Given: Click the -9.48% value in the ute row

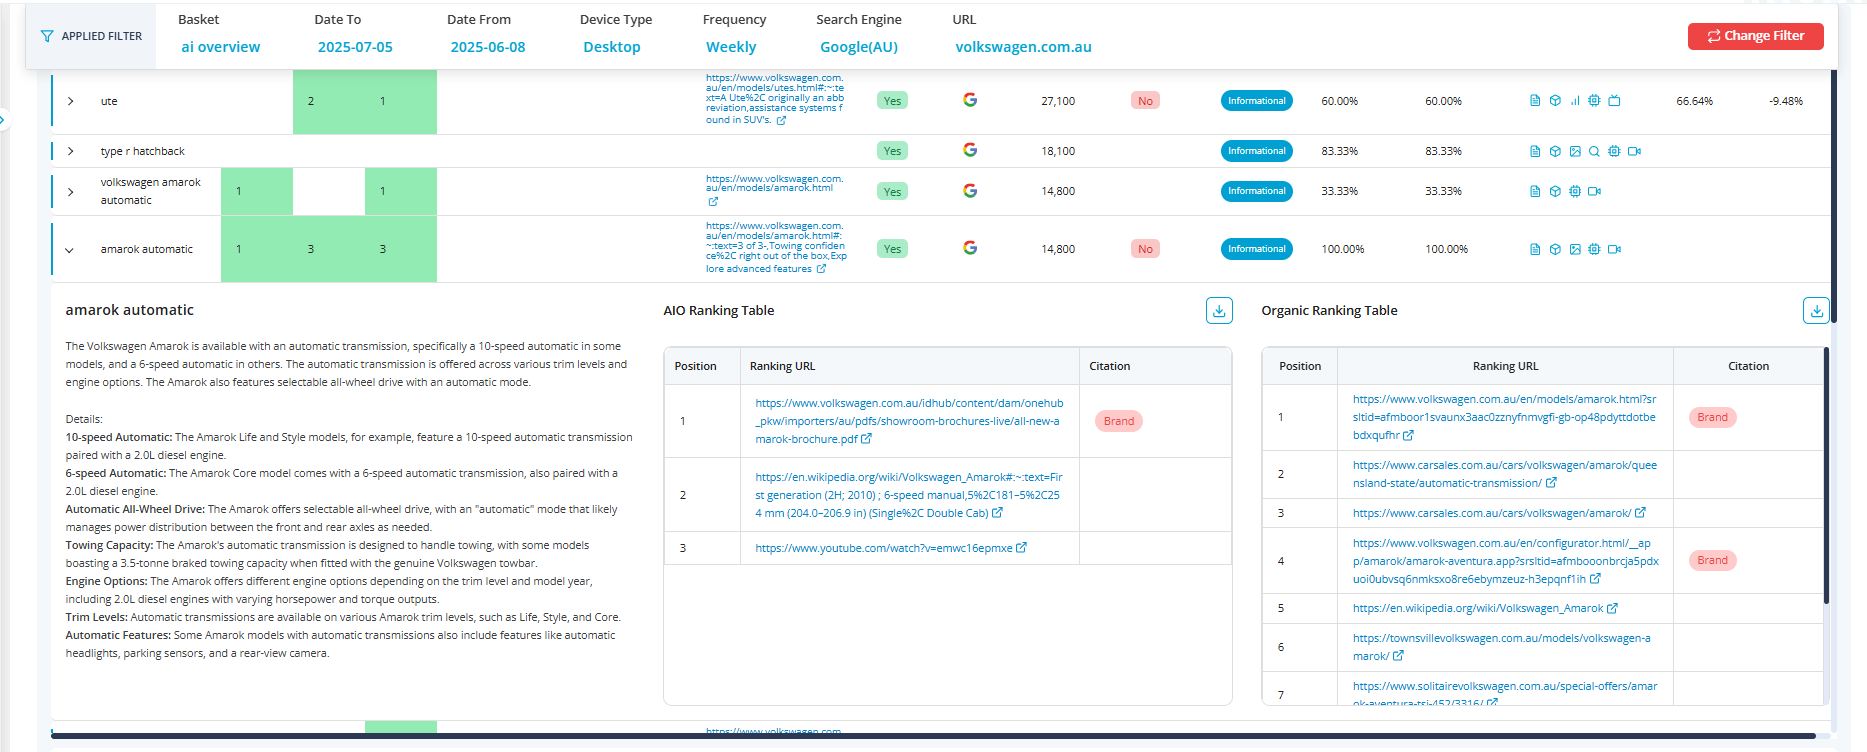Looking at the screenshot, I should click(1786, 101).
